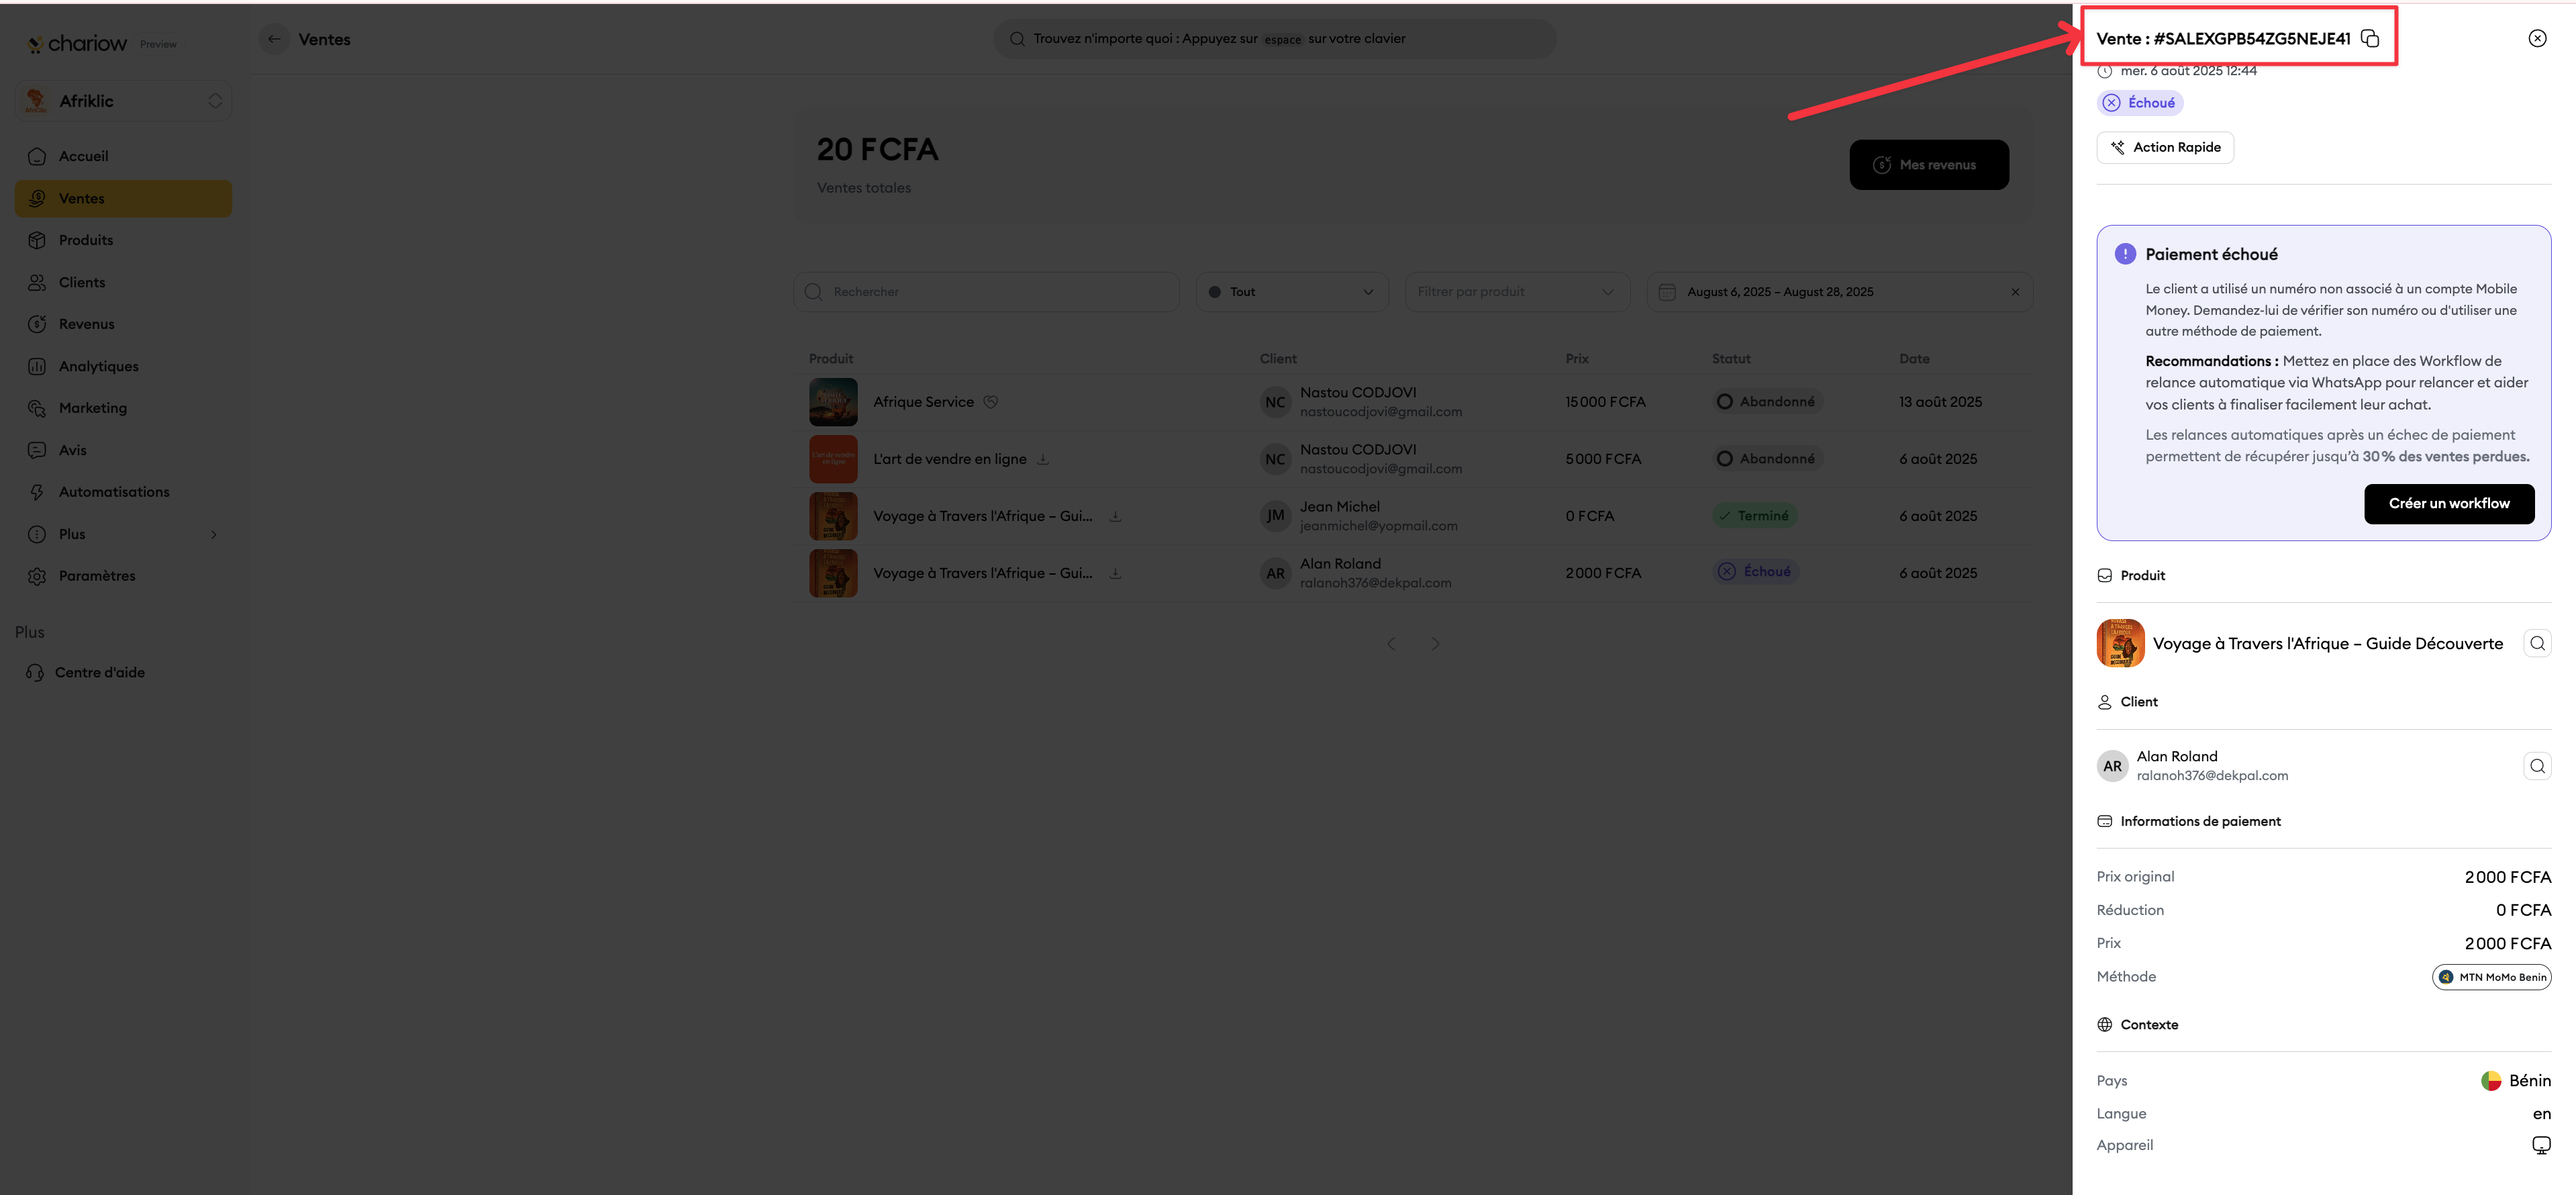Close the sale details panel
This screenshot has width=2576, height=1195.
click(2536, 38)
